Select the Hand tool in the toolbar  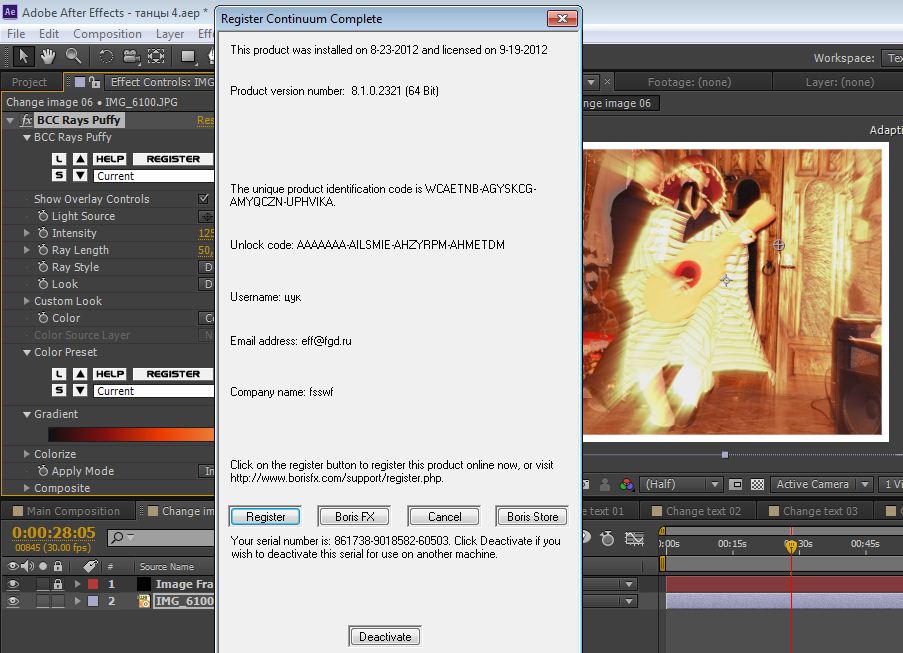48,57
